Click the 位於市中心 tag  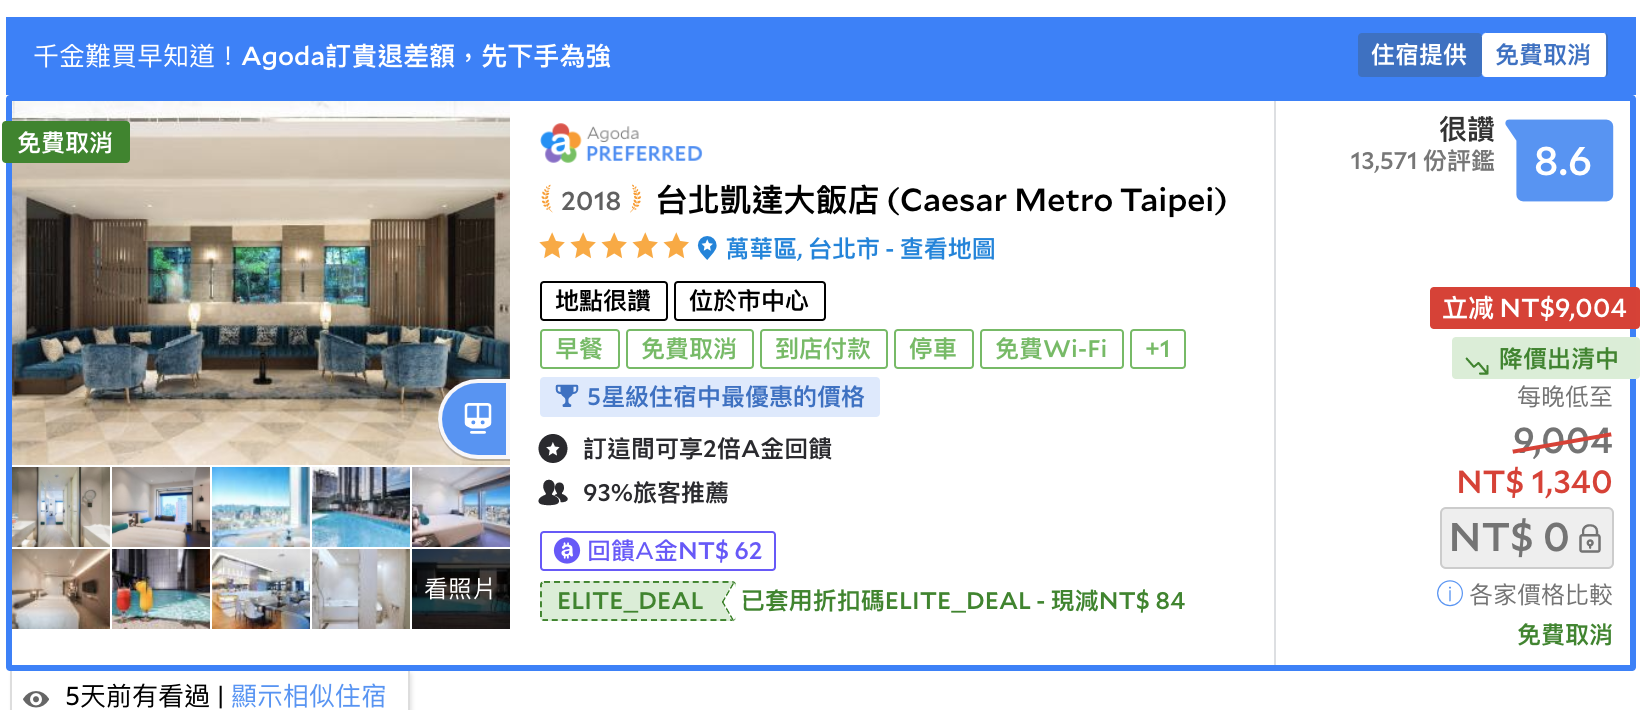(749, 301)
